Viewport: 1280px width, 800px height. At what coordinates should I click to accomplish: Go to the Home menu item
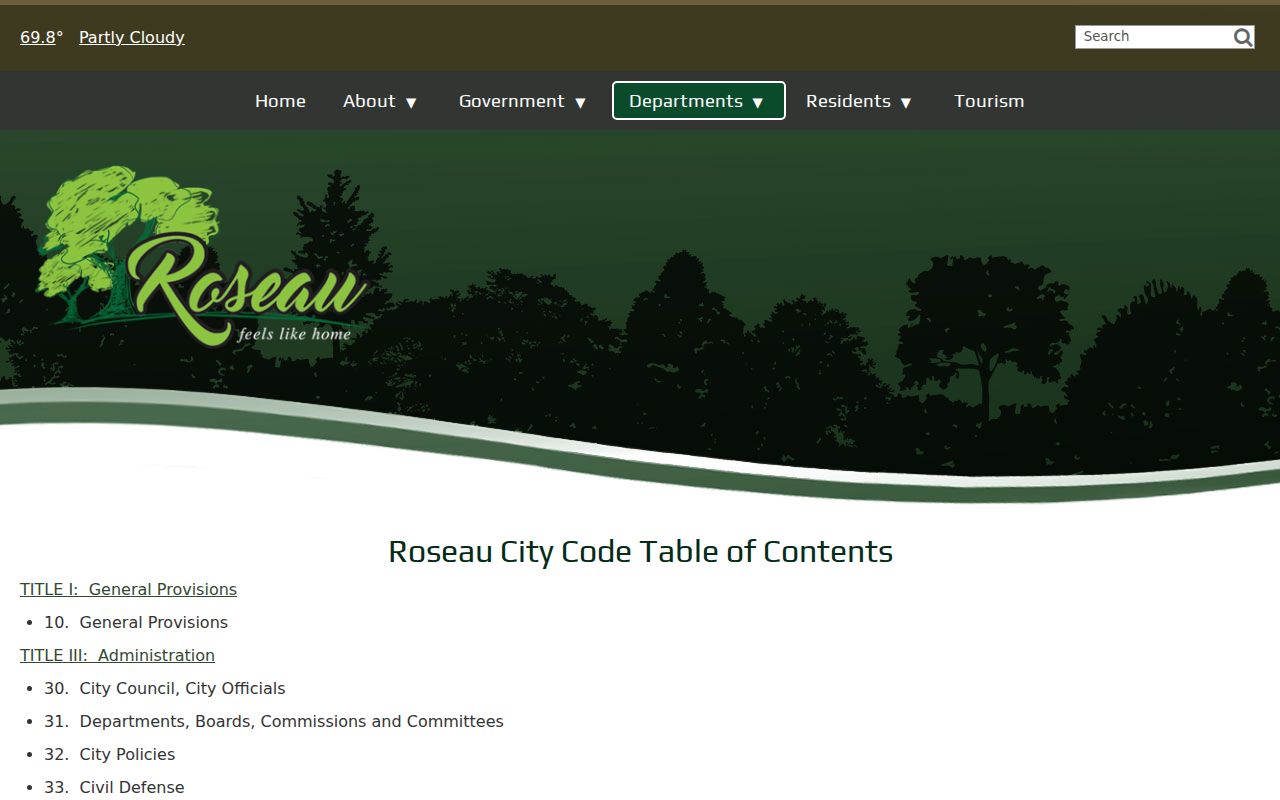(280, 101)
